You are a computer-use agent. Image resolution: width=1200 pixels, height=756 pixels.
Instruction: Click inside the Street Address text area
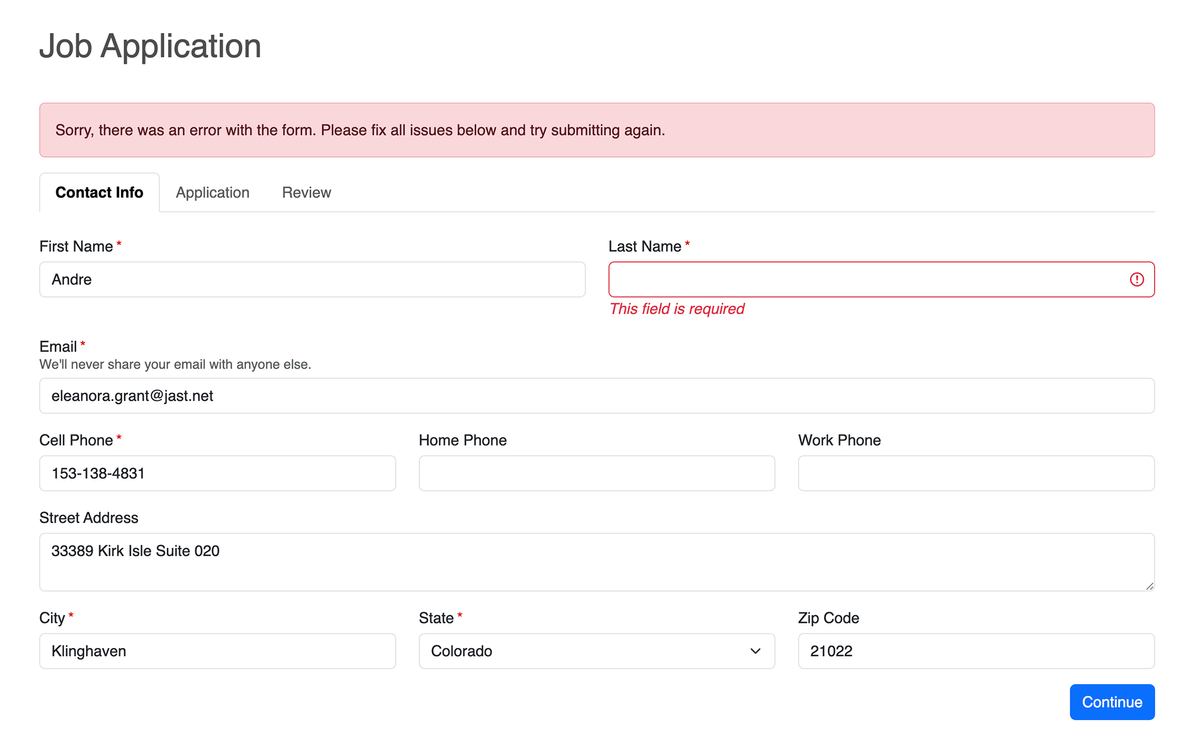596,561
